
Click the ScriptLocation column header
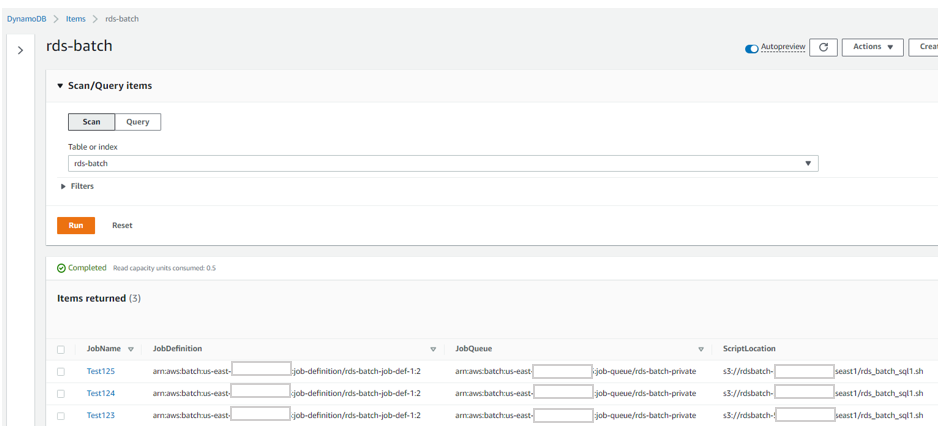click(749, 349)
